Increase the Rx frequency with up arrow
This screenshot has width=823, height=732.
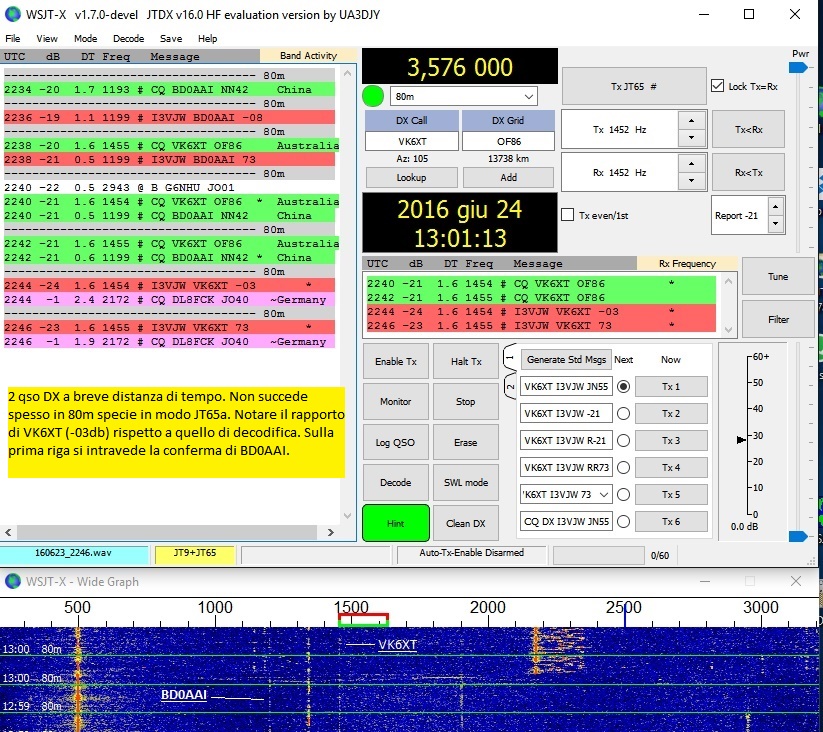coord(691,164)
